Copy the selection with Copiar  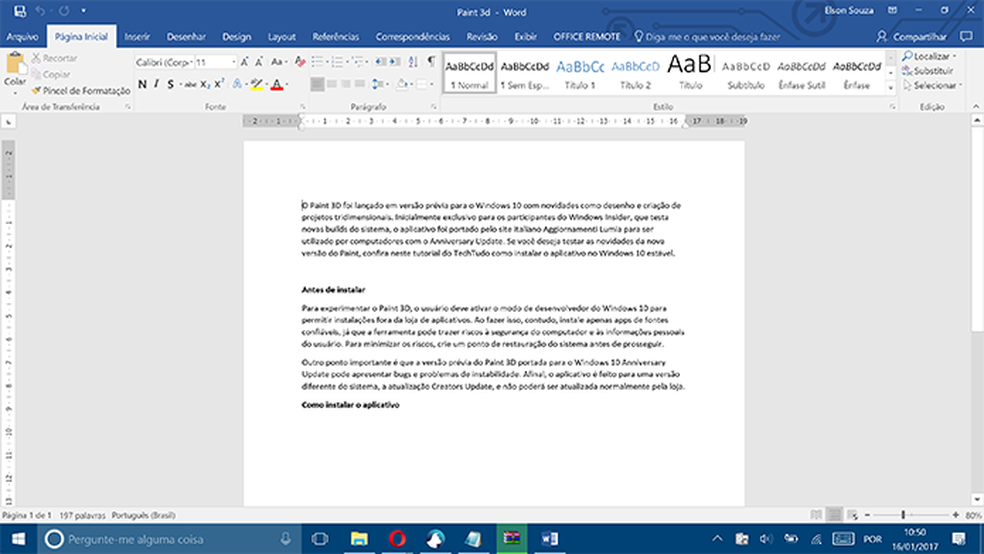tap(51, 74)
